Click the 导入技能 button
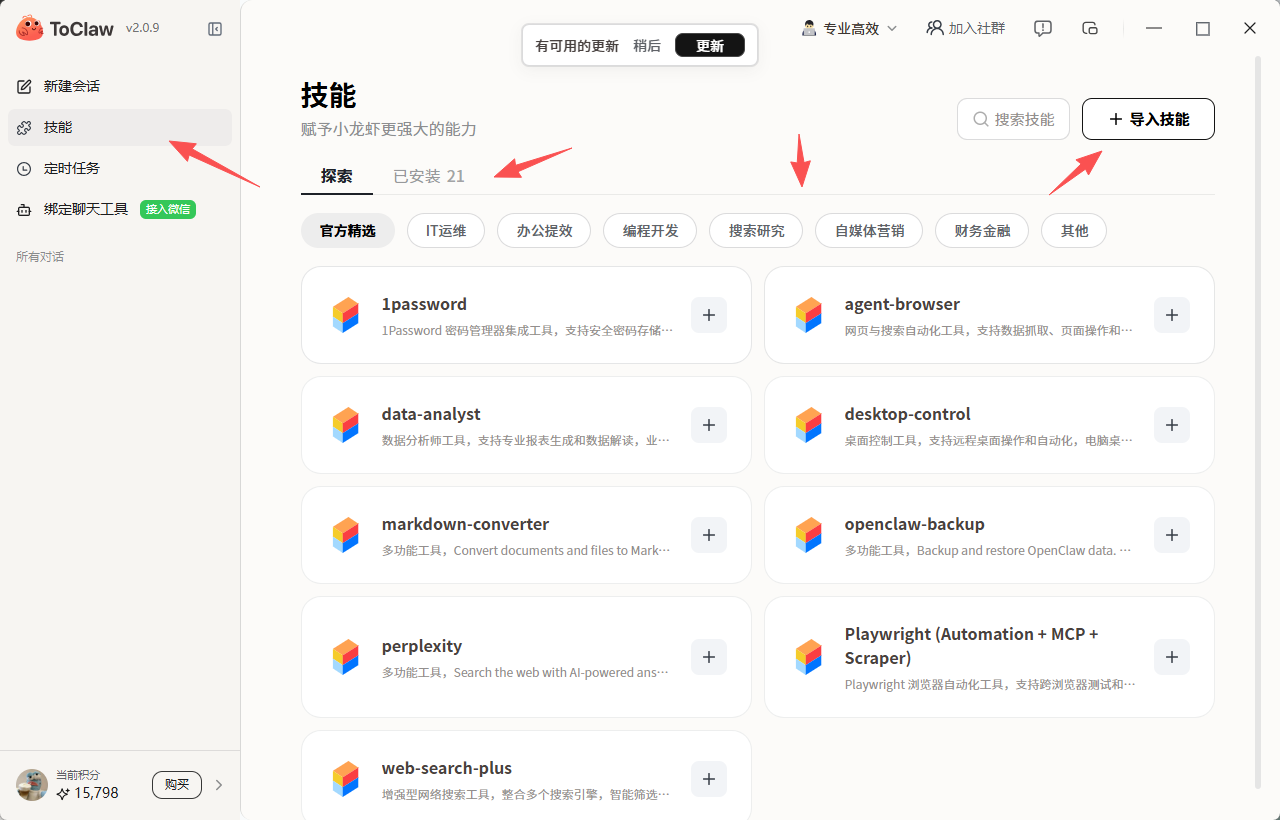This screenshot has height=820, width=1280. point(1148,119)
